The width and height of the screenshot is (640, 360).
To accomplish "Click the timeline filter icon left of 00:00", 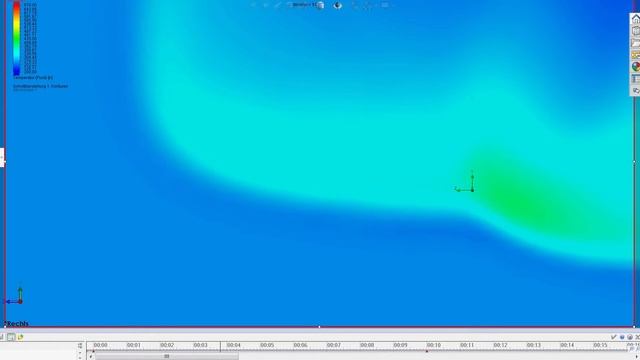I will [80, 345].
